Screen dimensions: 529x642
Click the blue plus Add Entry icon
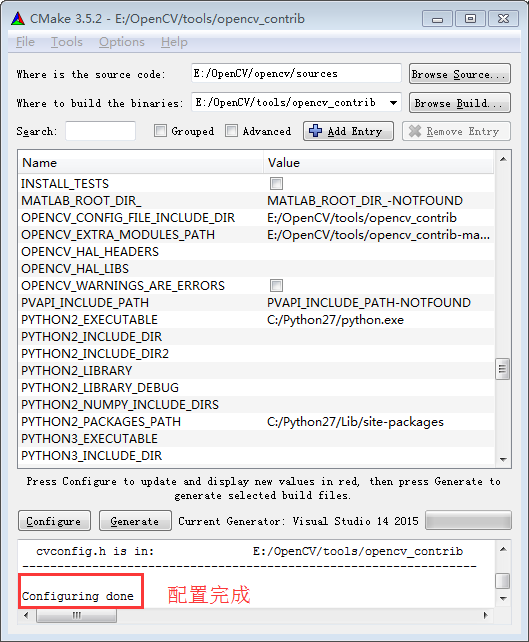pyautogui.click(x=315, y=131)
